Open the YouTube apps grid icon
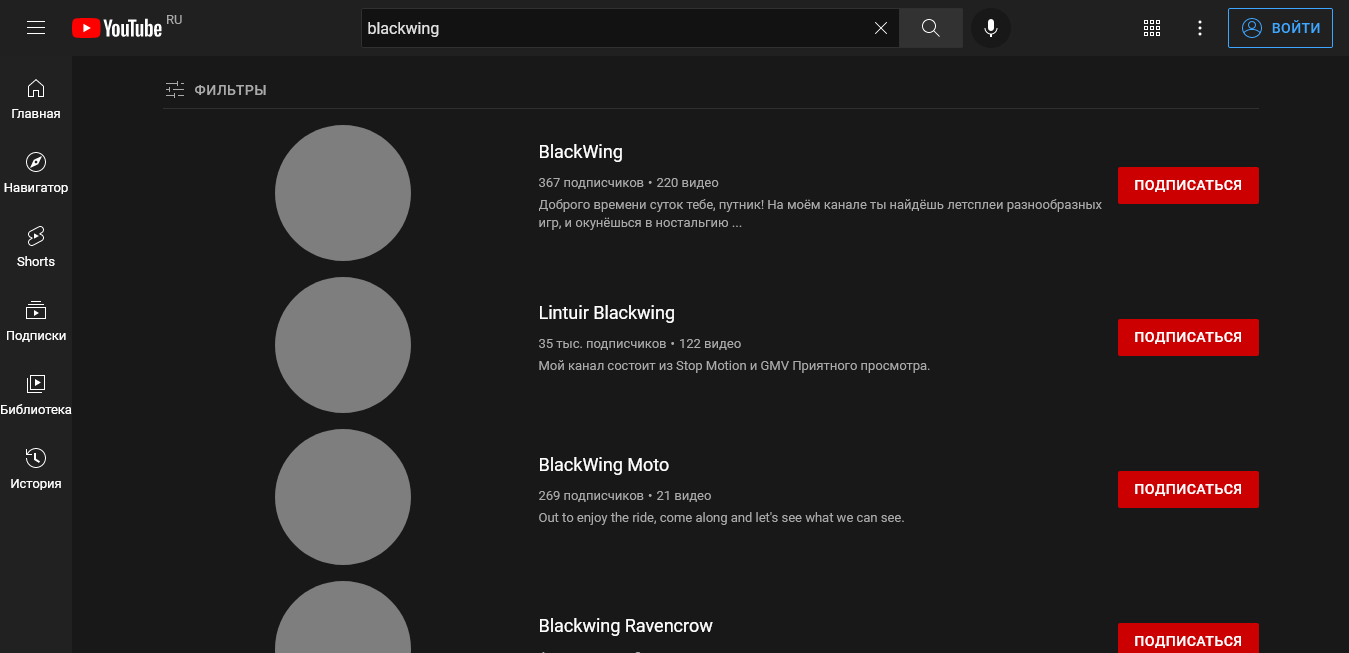 click(x=1152, y=28)
